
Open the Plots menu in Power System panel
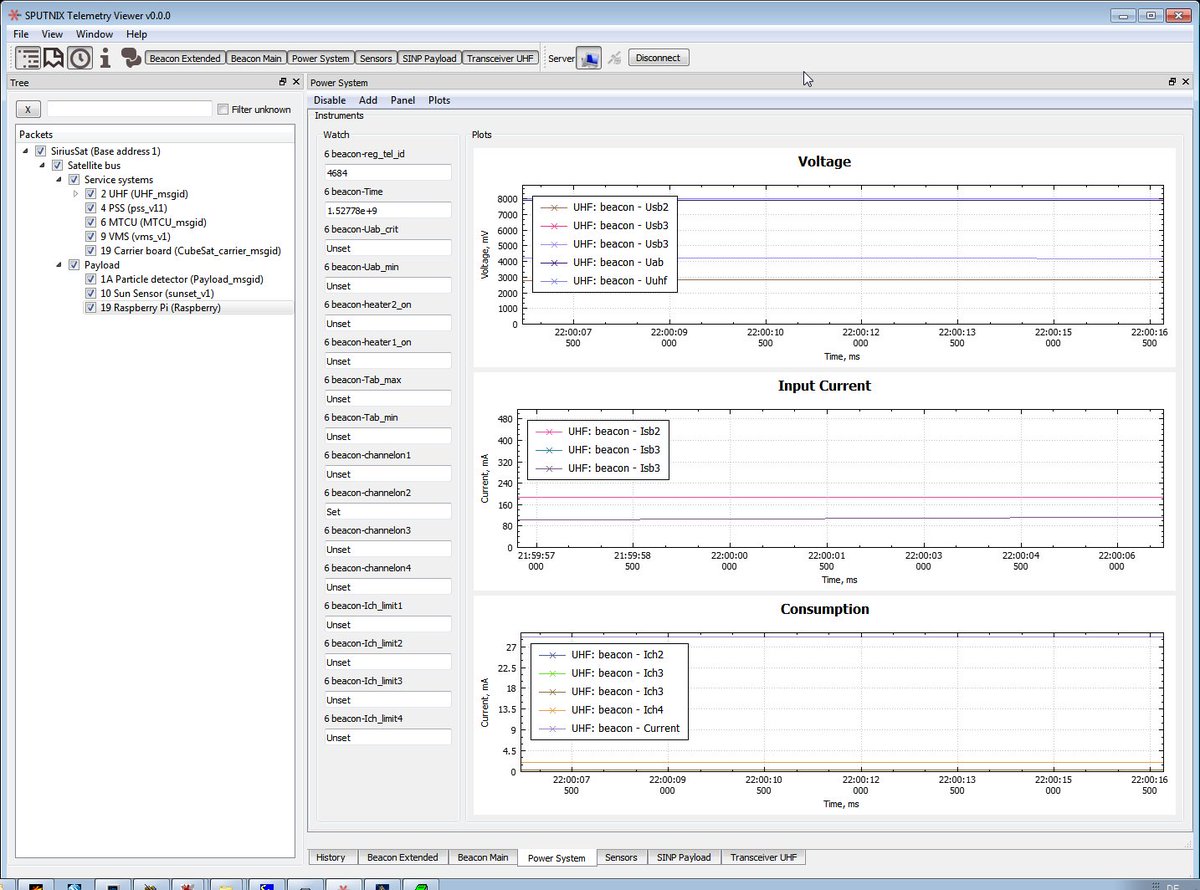pyautogui.click(x=439, y=100)
